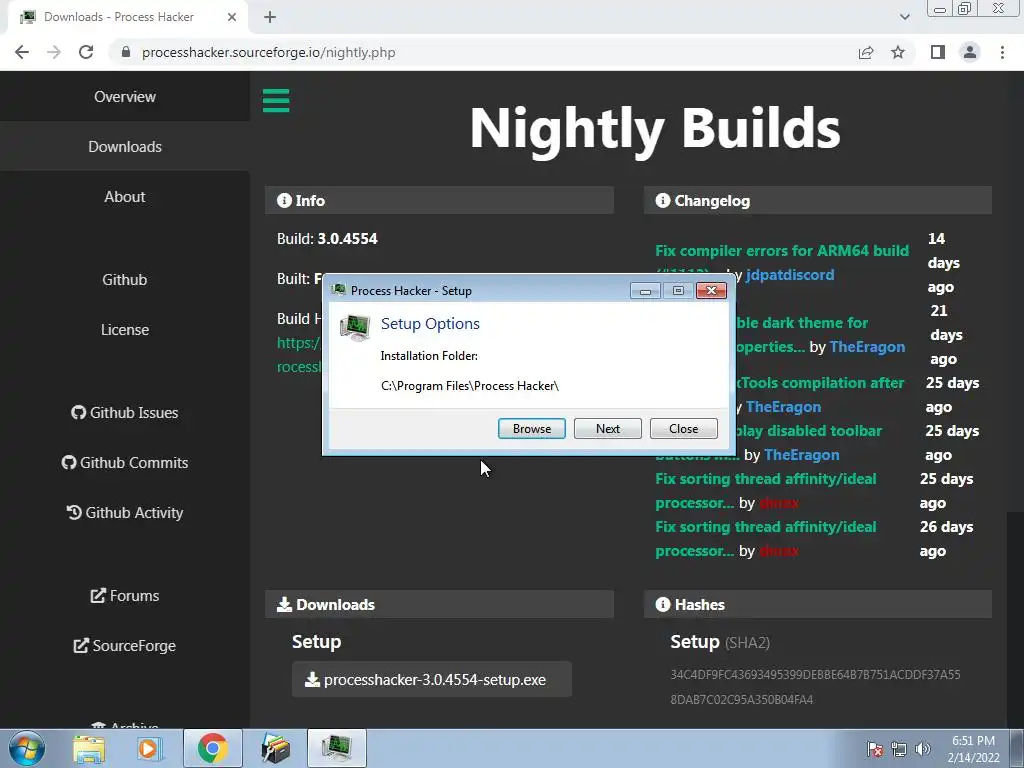Click the Process Hacker icon beside Setup Options
Screen dimensions: 1024x768
click(355, 328)
